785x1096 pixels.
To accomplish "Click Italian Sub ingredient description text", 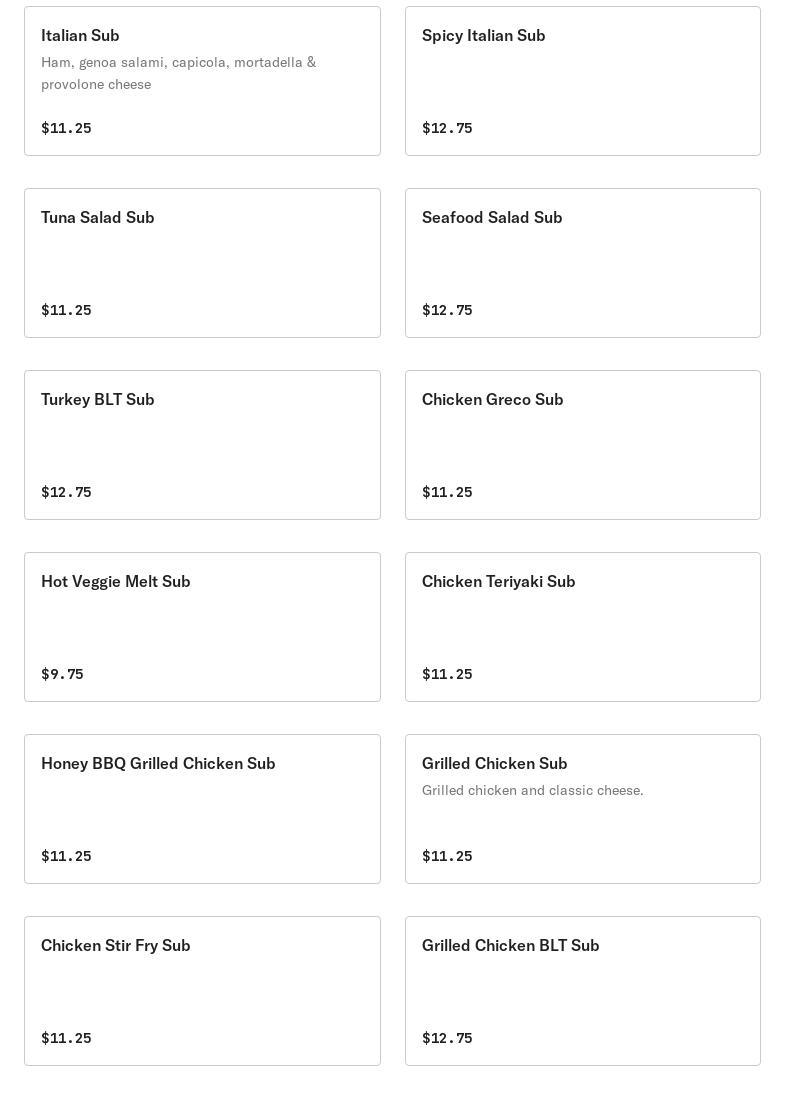I will (179, 73).
